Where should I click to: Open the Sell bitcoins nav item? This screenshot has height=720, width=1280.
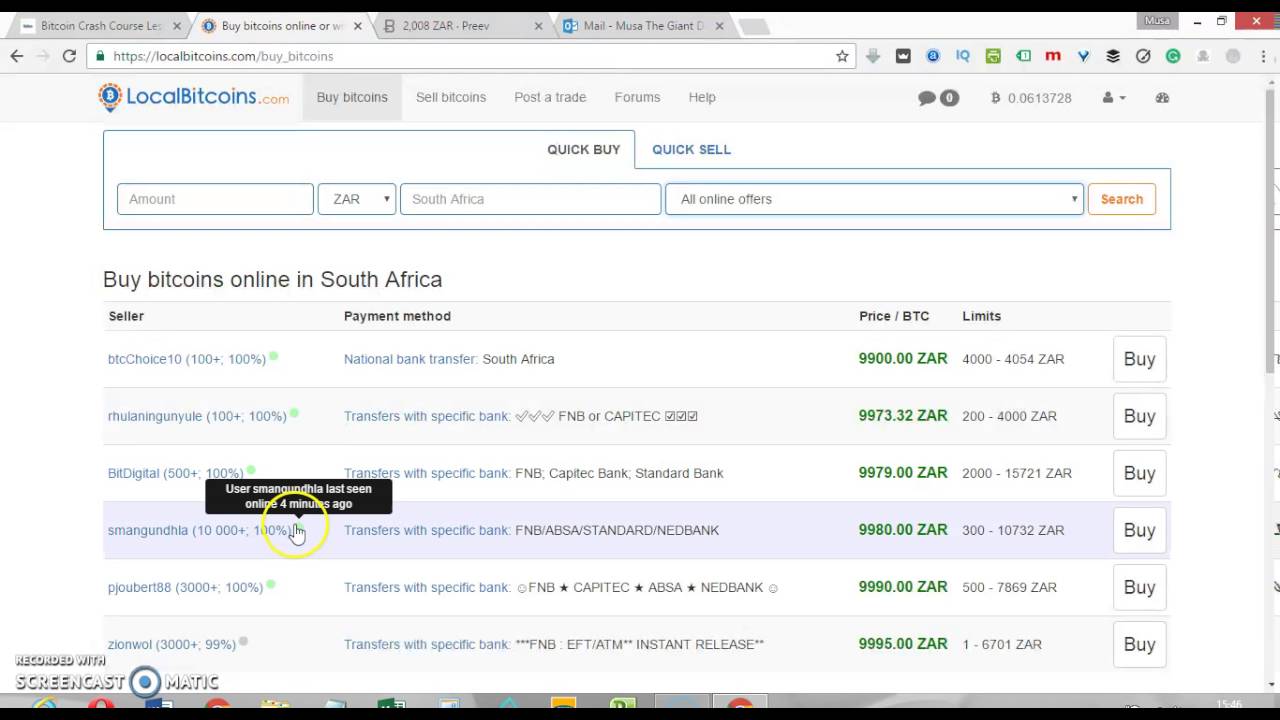451,97
